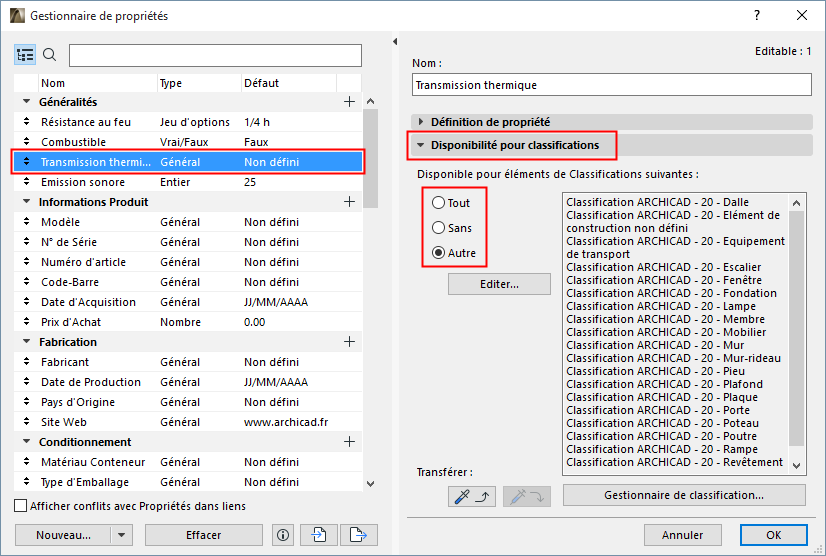Select the Date d'Acquisition property
Screen dimensions: 826x556
click(x=189, y=302)
